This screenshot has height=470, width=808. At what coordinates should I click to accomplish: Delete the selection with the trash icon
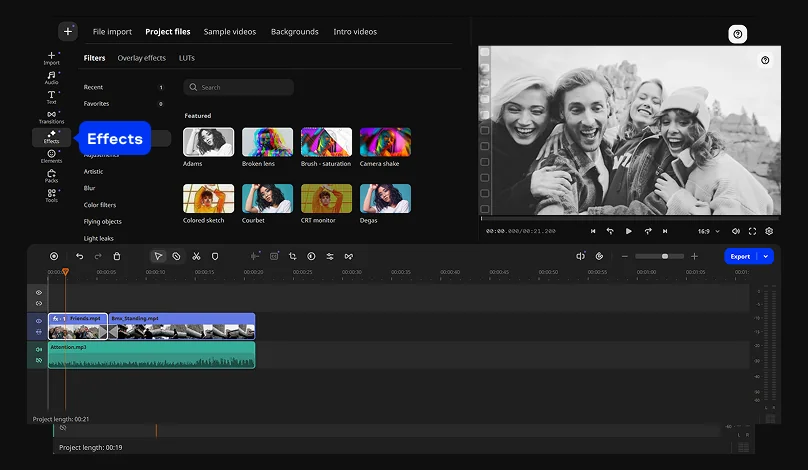pos(117,256)
